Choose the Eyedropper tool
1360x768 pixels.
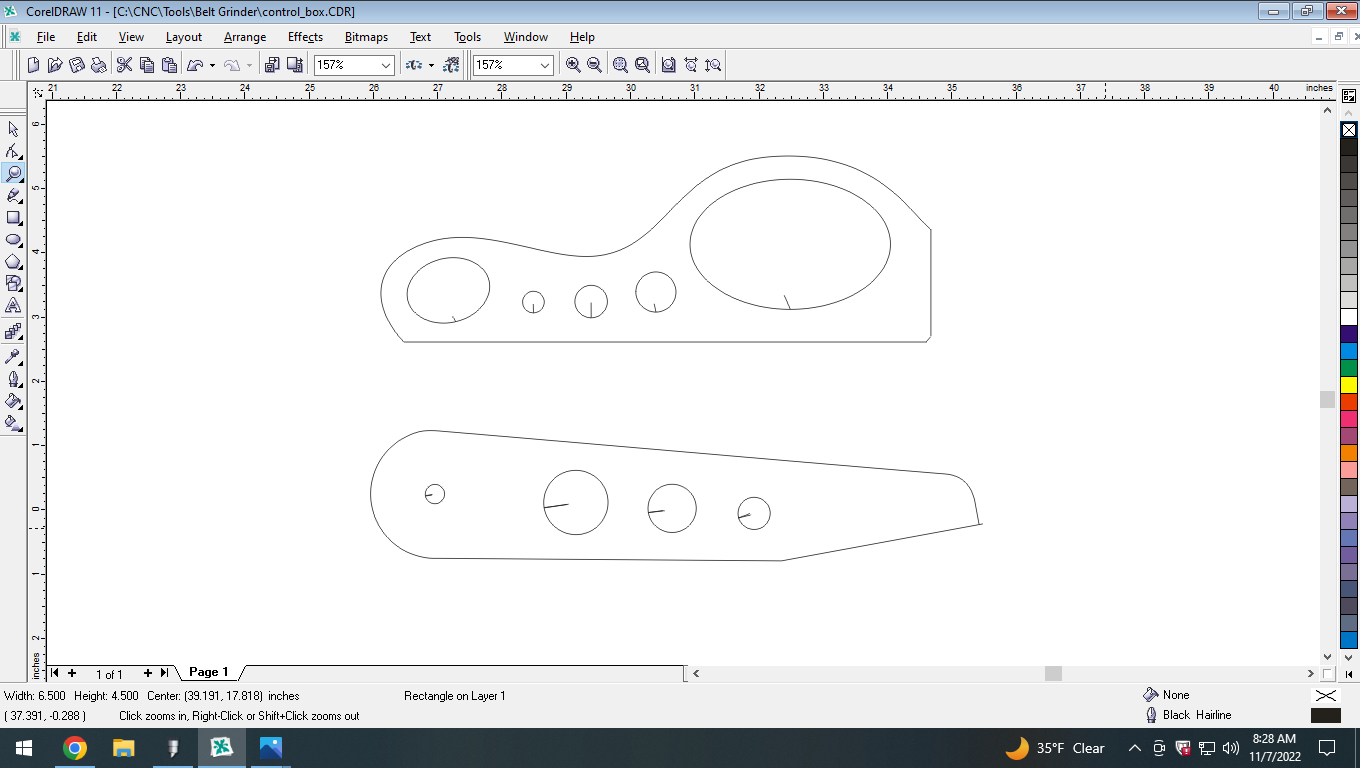pyautogui.click(x=13, y=355)
